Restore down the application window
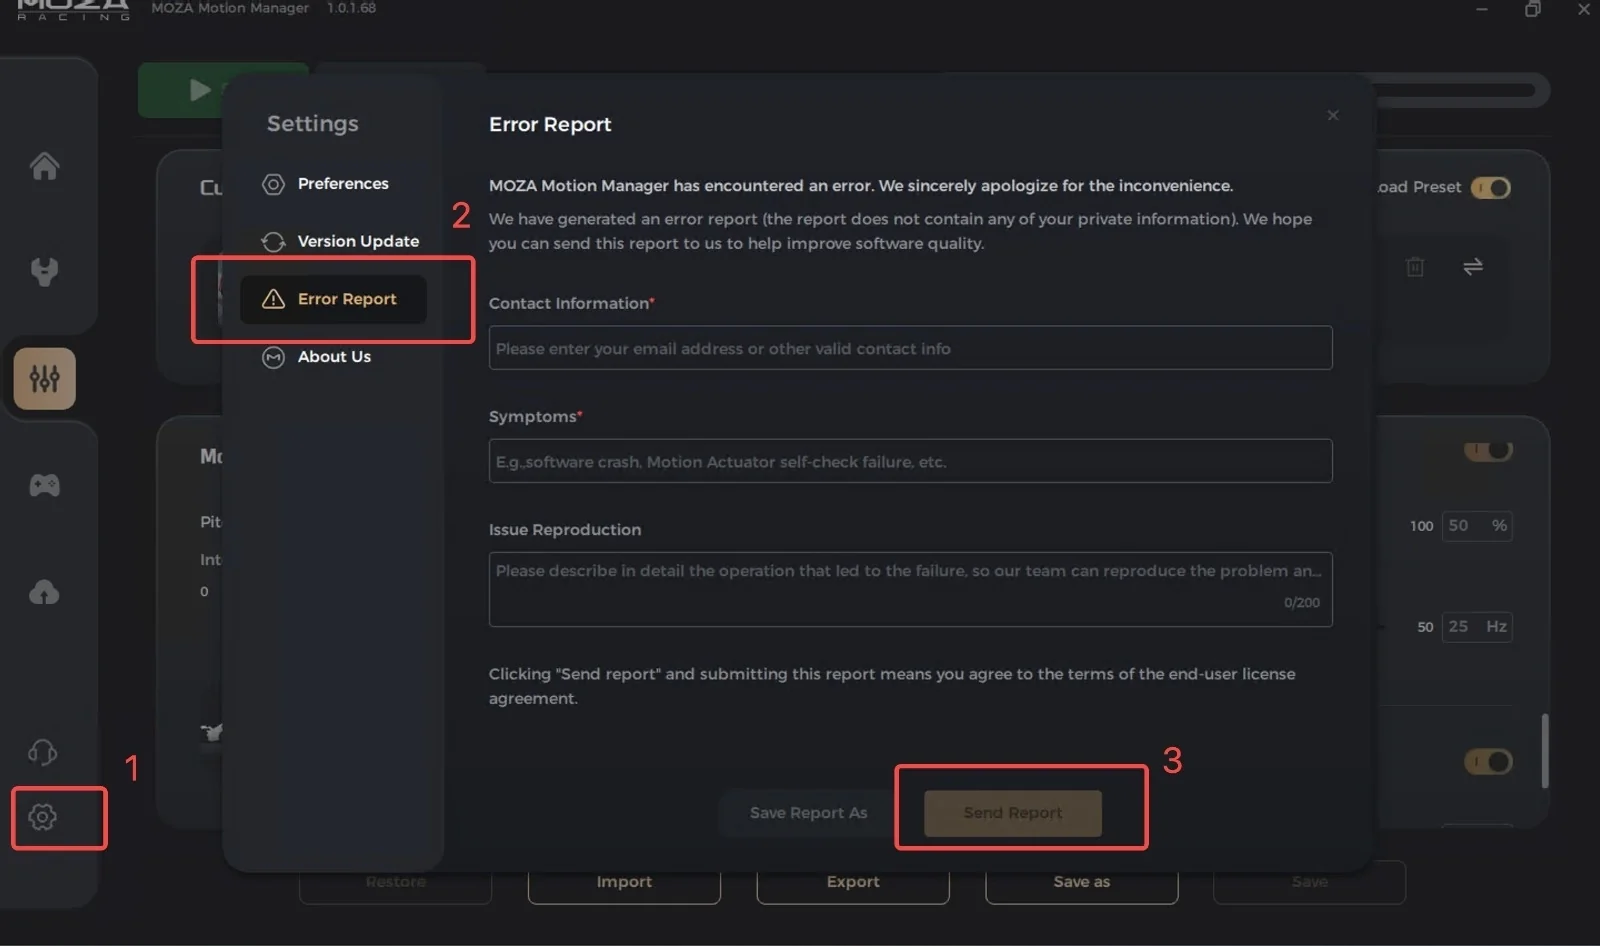This screenshot has height=946, width=1600. (x=1532, y=9)
